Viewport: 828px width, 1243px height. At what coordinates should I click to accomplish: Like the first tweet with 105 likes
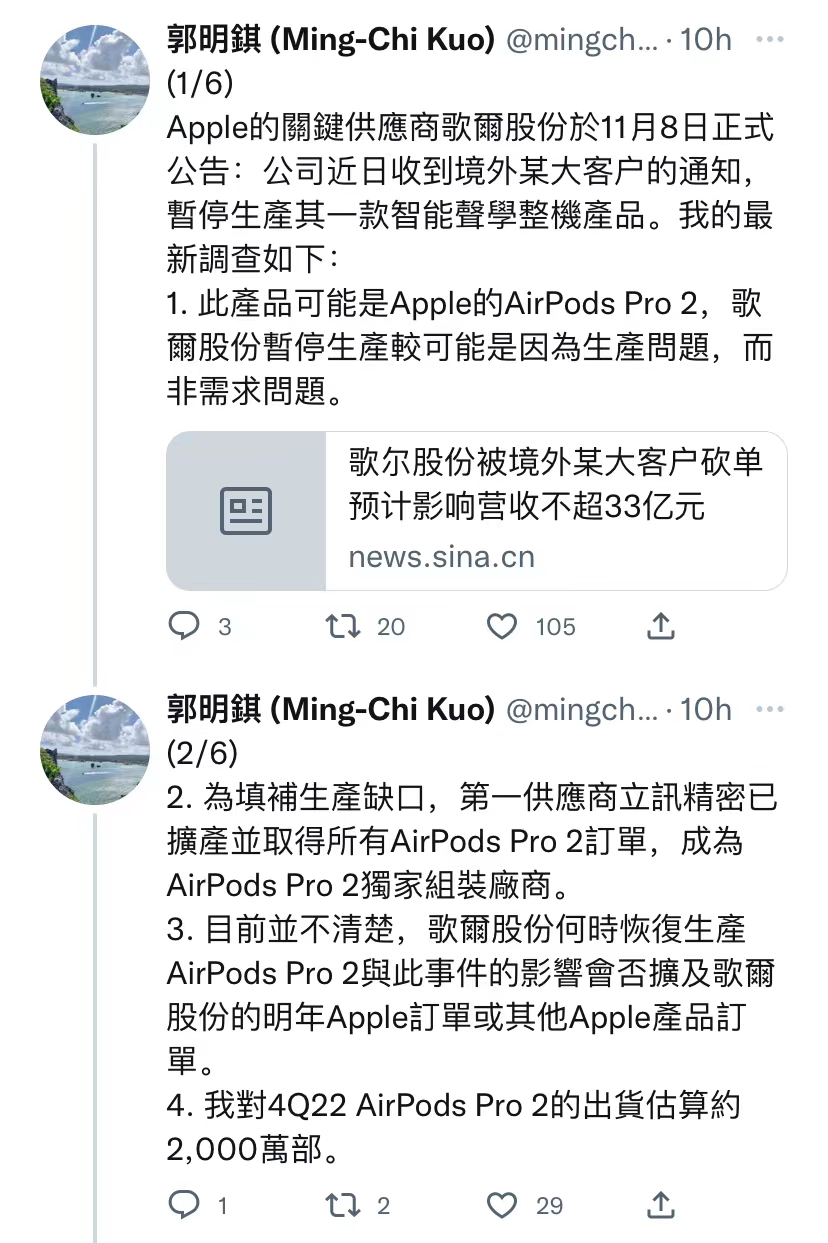coord(502,626)
